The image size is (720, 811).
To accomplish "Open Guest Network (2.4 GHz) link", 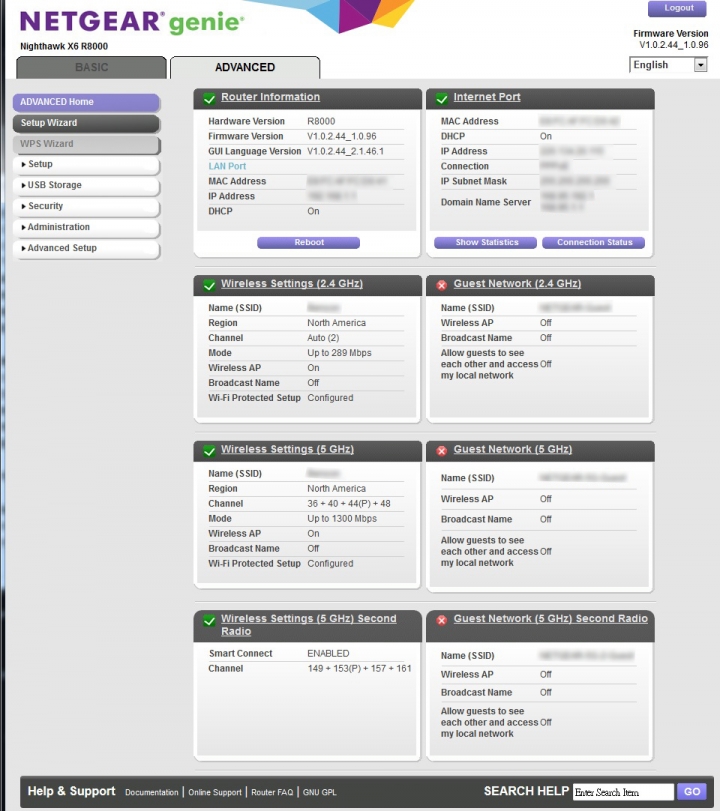I will pyautogui.click(x=517, y=283).
